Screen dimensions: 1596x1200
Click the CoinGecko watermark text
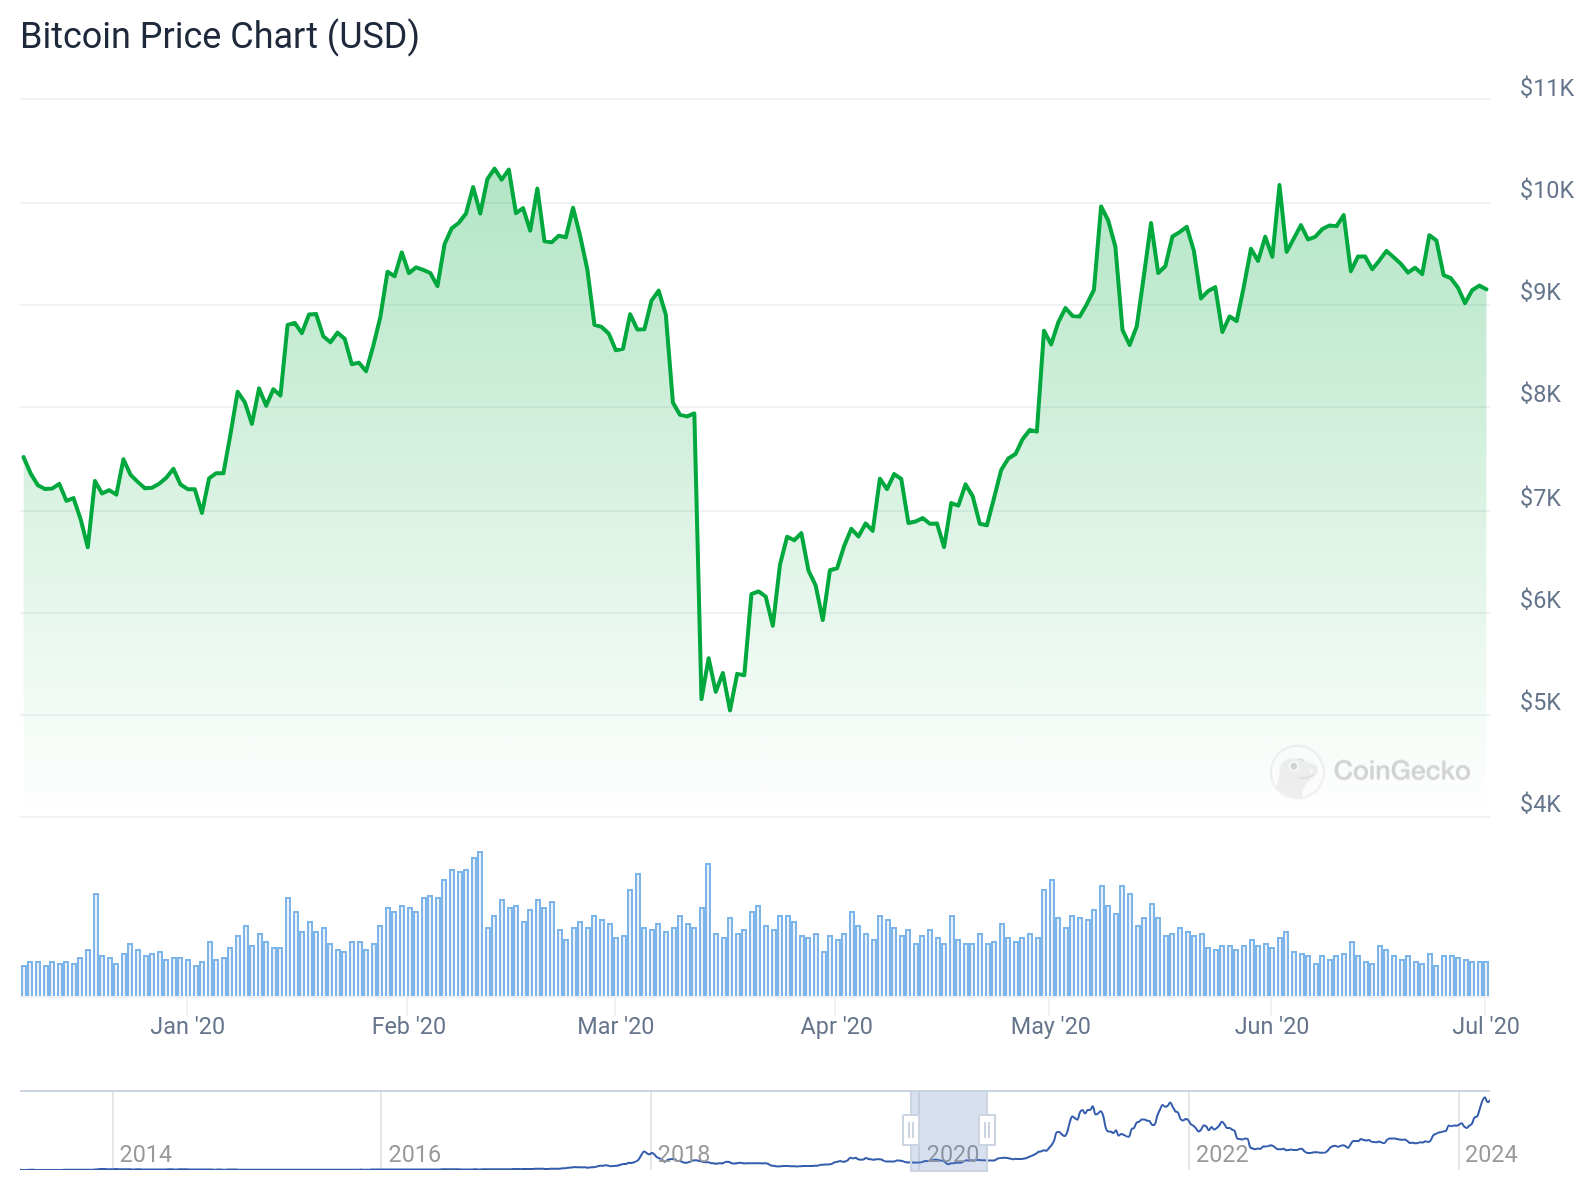point(1401,771)
